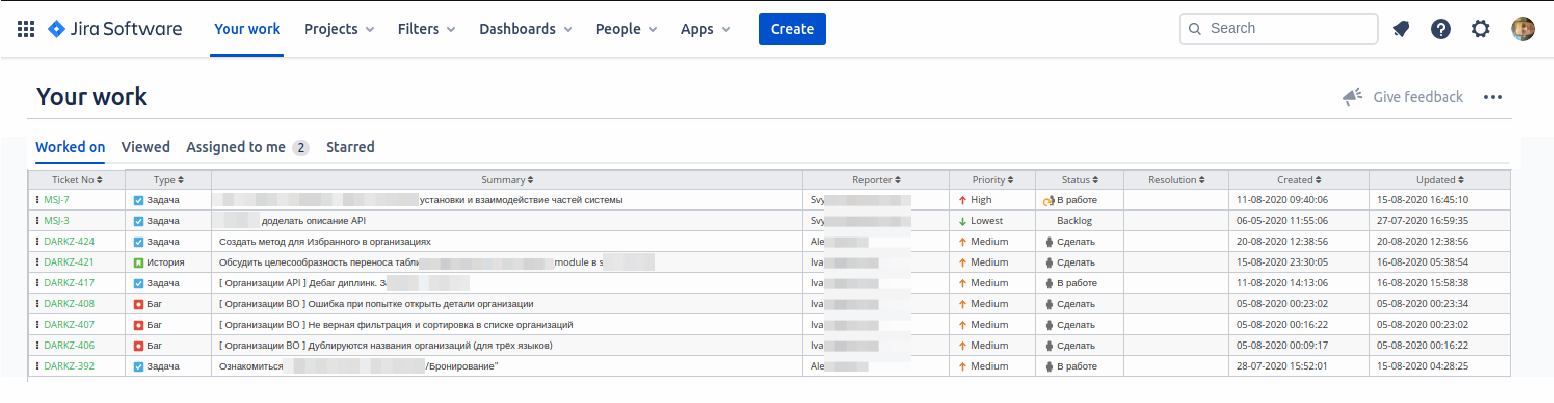Click the status icon for DARKZ-424
Viewport: 1554px width, 403px height.
(x=1049, y=241)
